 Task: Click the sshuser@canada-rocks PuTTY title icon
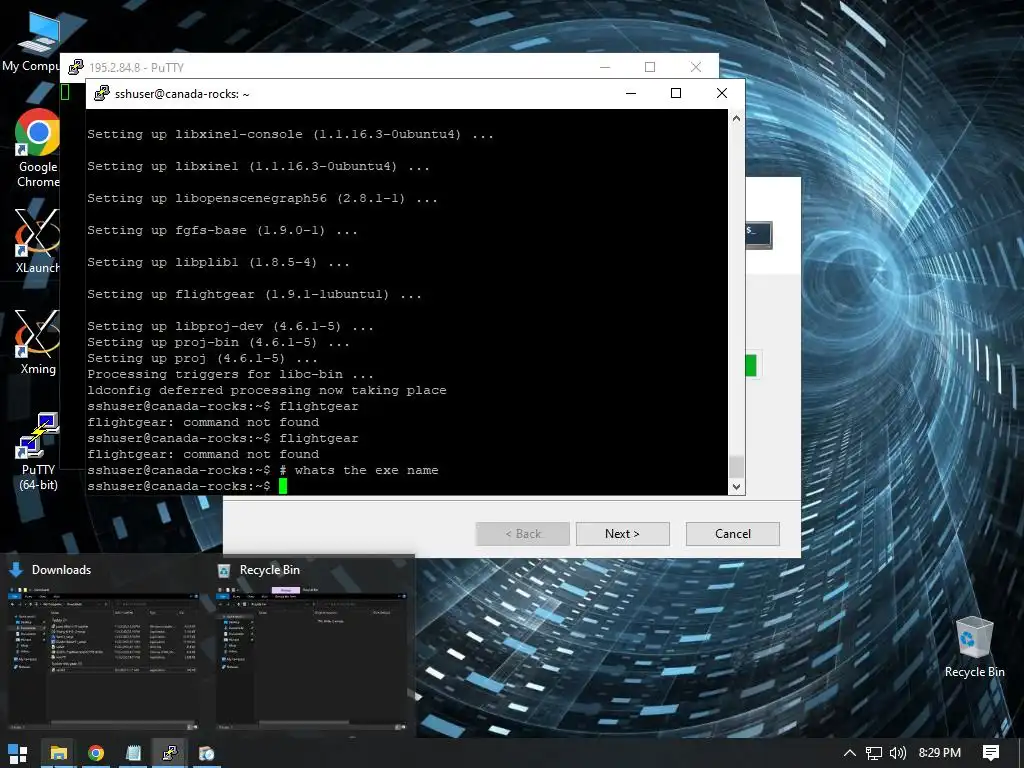(x=101, y=93)
